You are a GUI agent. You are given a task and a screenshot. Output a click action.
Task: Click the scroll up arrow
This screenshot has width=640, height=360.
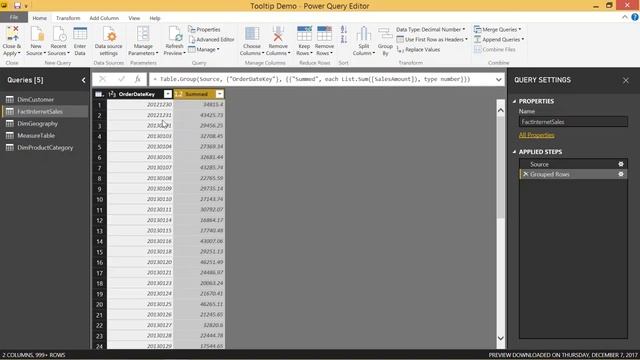[500, 110]
